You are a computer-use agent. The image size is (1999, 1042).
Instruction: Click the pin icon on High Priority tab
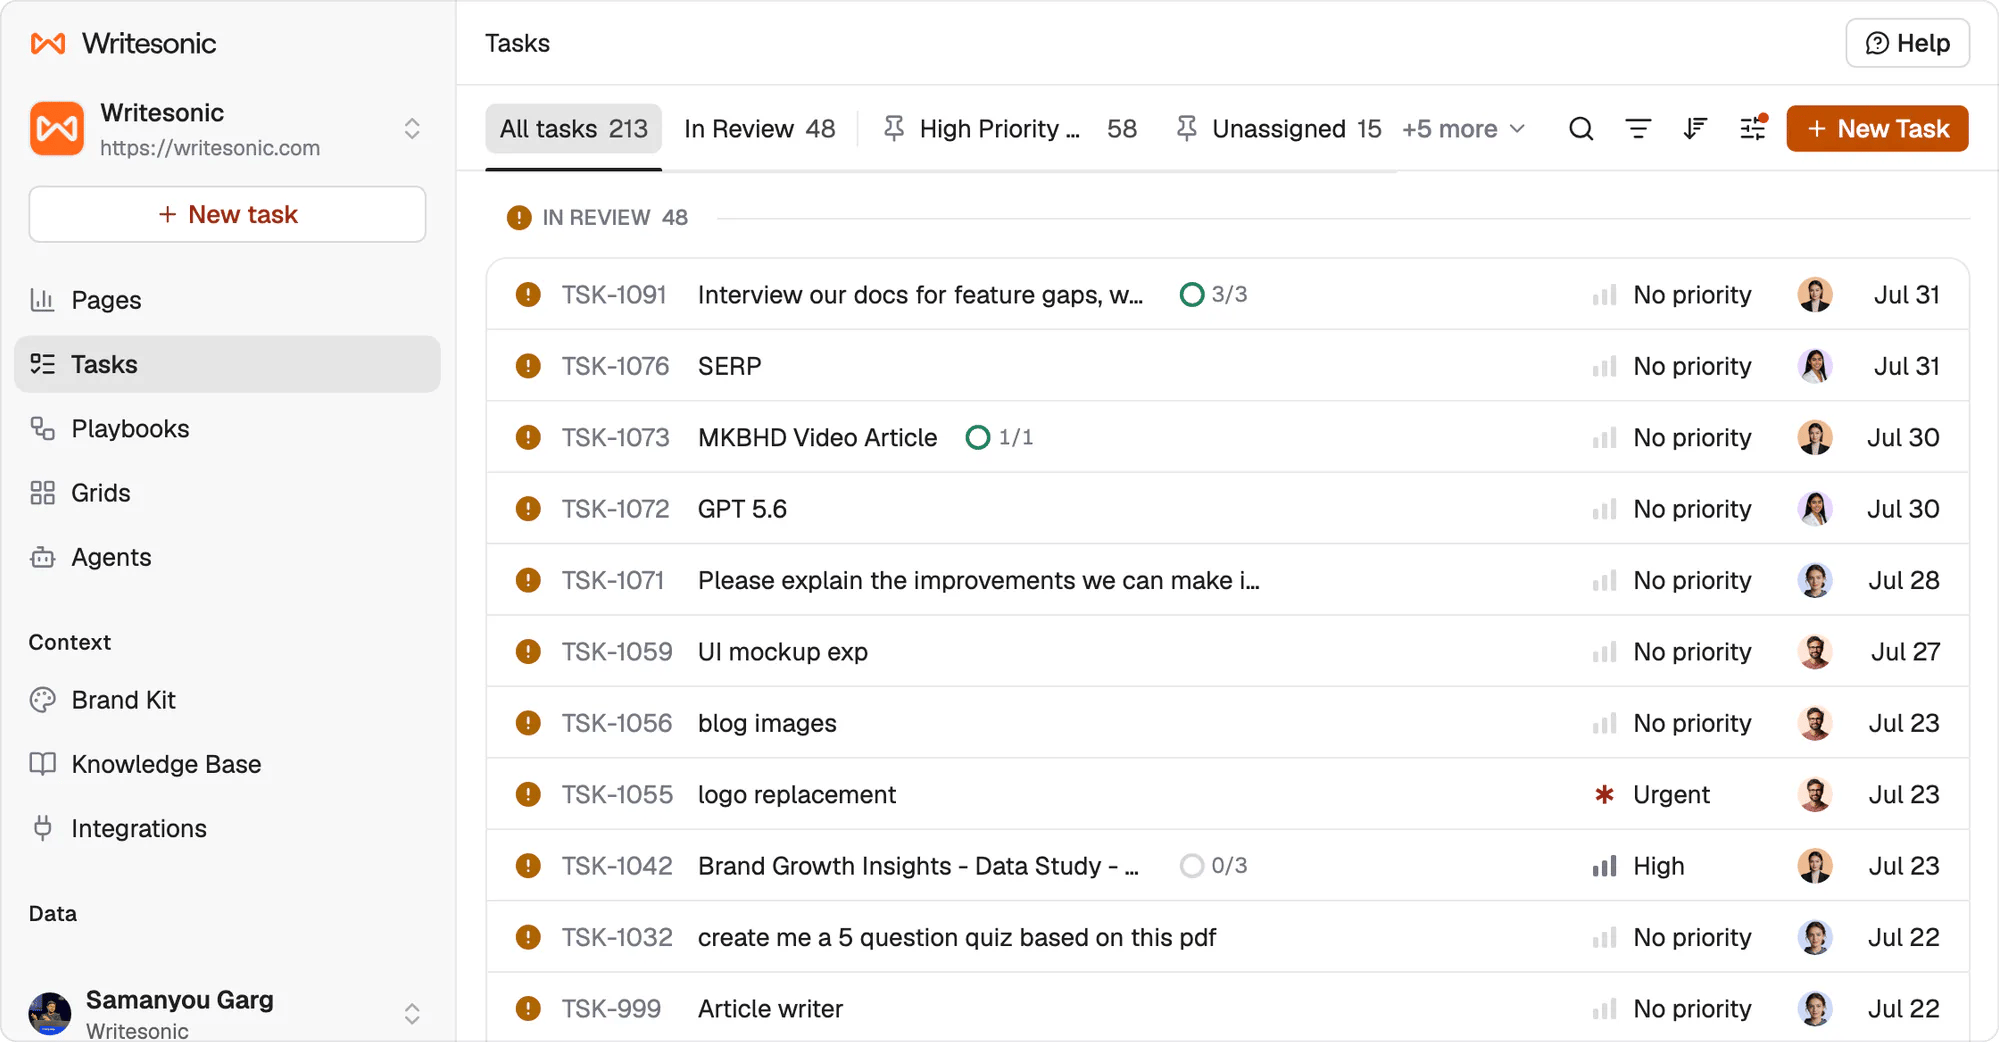(894, 128)
